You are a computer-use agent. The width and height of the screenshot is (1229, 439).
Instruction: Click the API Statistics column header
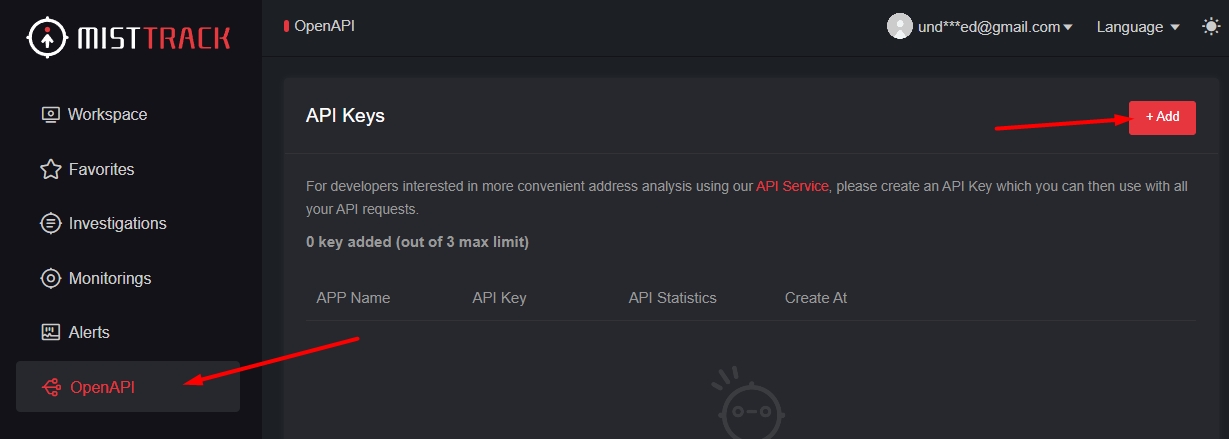pos(672,298)
